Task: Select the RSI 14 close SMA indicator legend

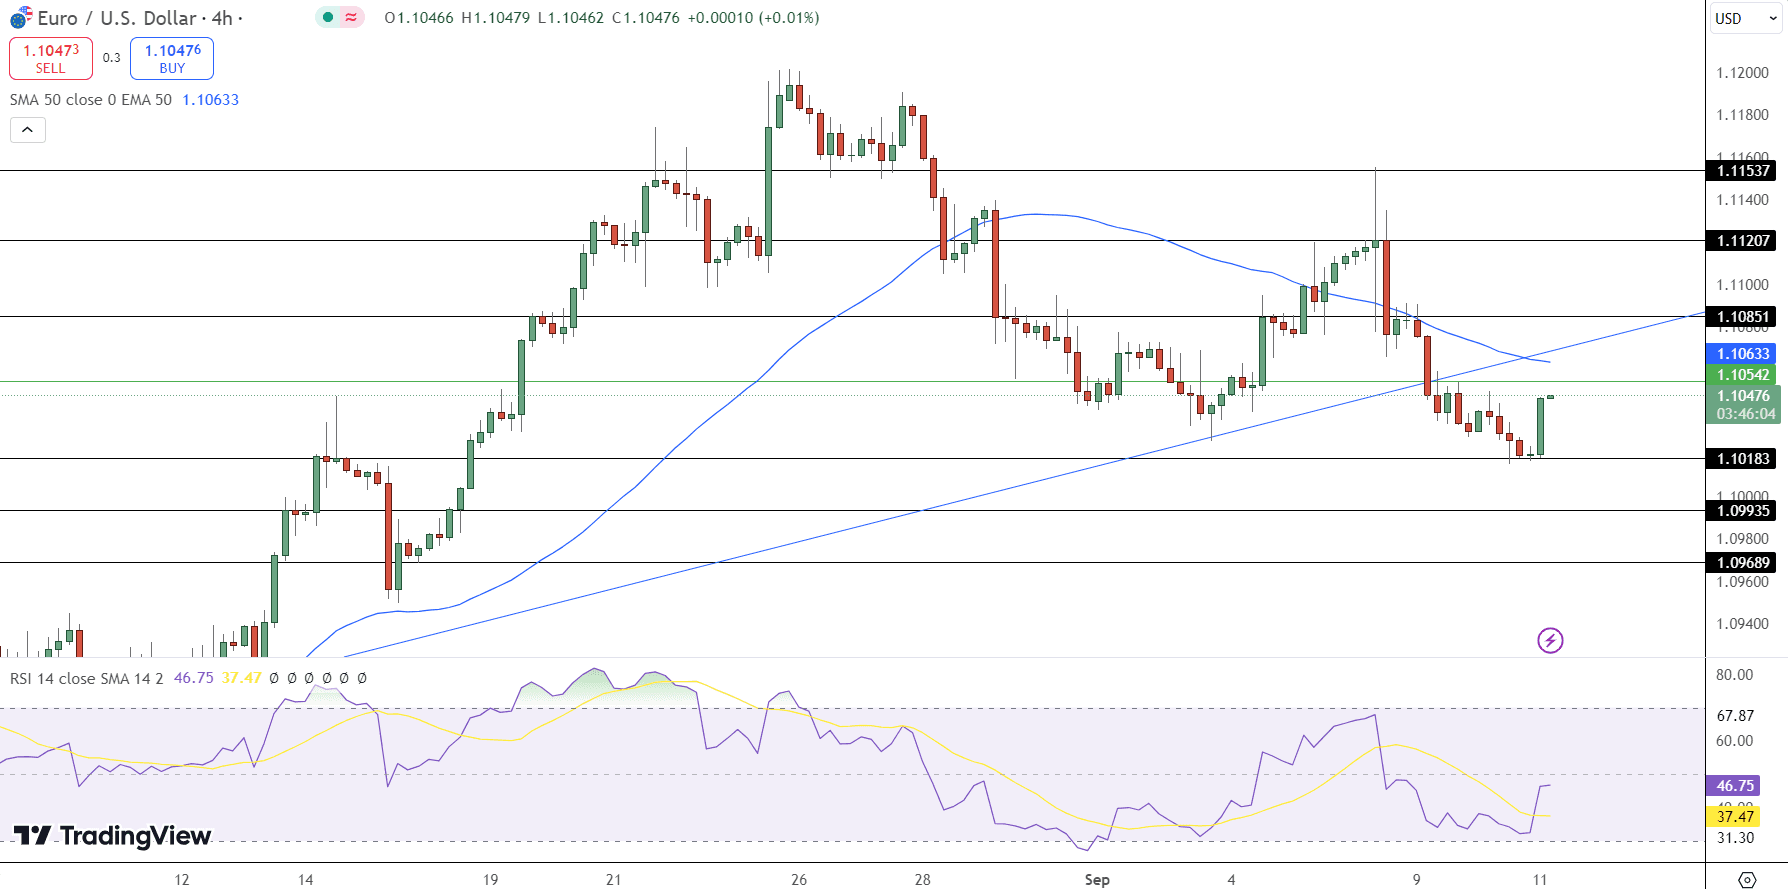Action: coord(86,678)
